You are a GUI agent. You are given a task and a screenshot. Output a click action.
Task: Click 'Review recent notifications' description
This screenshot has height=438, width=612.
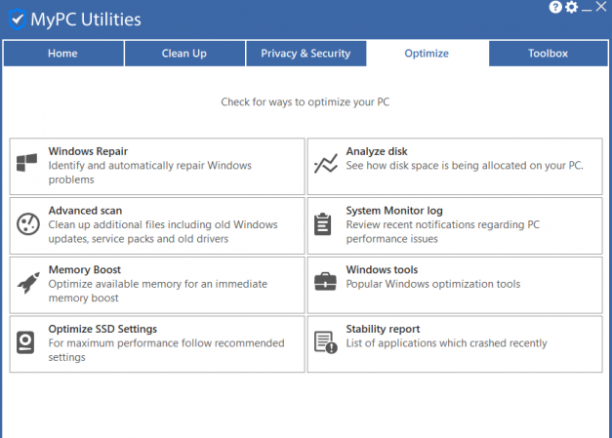(x=443, y=232)
